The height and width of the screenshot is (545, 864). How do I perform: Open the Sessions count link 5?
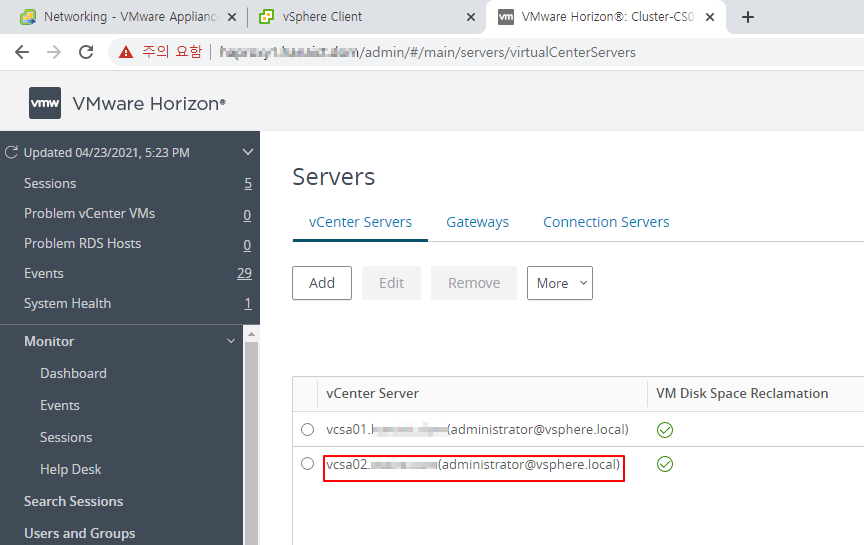248,184
